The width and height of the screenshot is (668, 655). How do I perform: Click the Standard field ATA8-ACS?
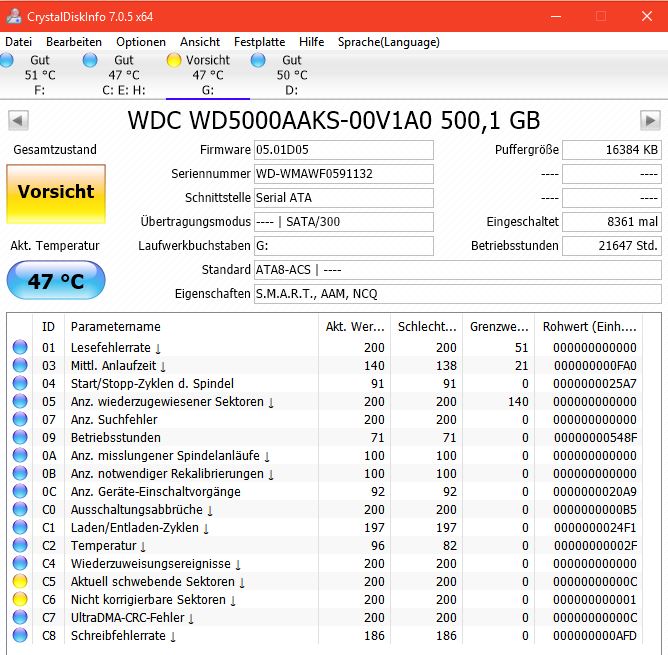point(458,270)
